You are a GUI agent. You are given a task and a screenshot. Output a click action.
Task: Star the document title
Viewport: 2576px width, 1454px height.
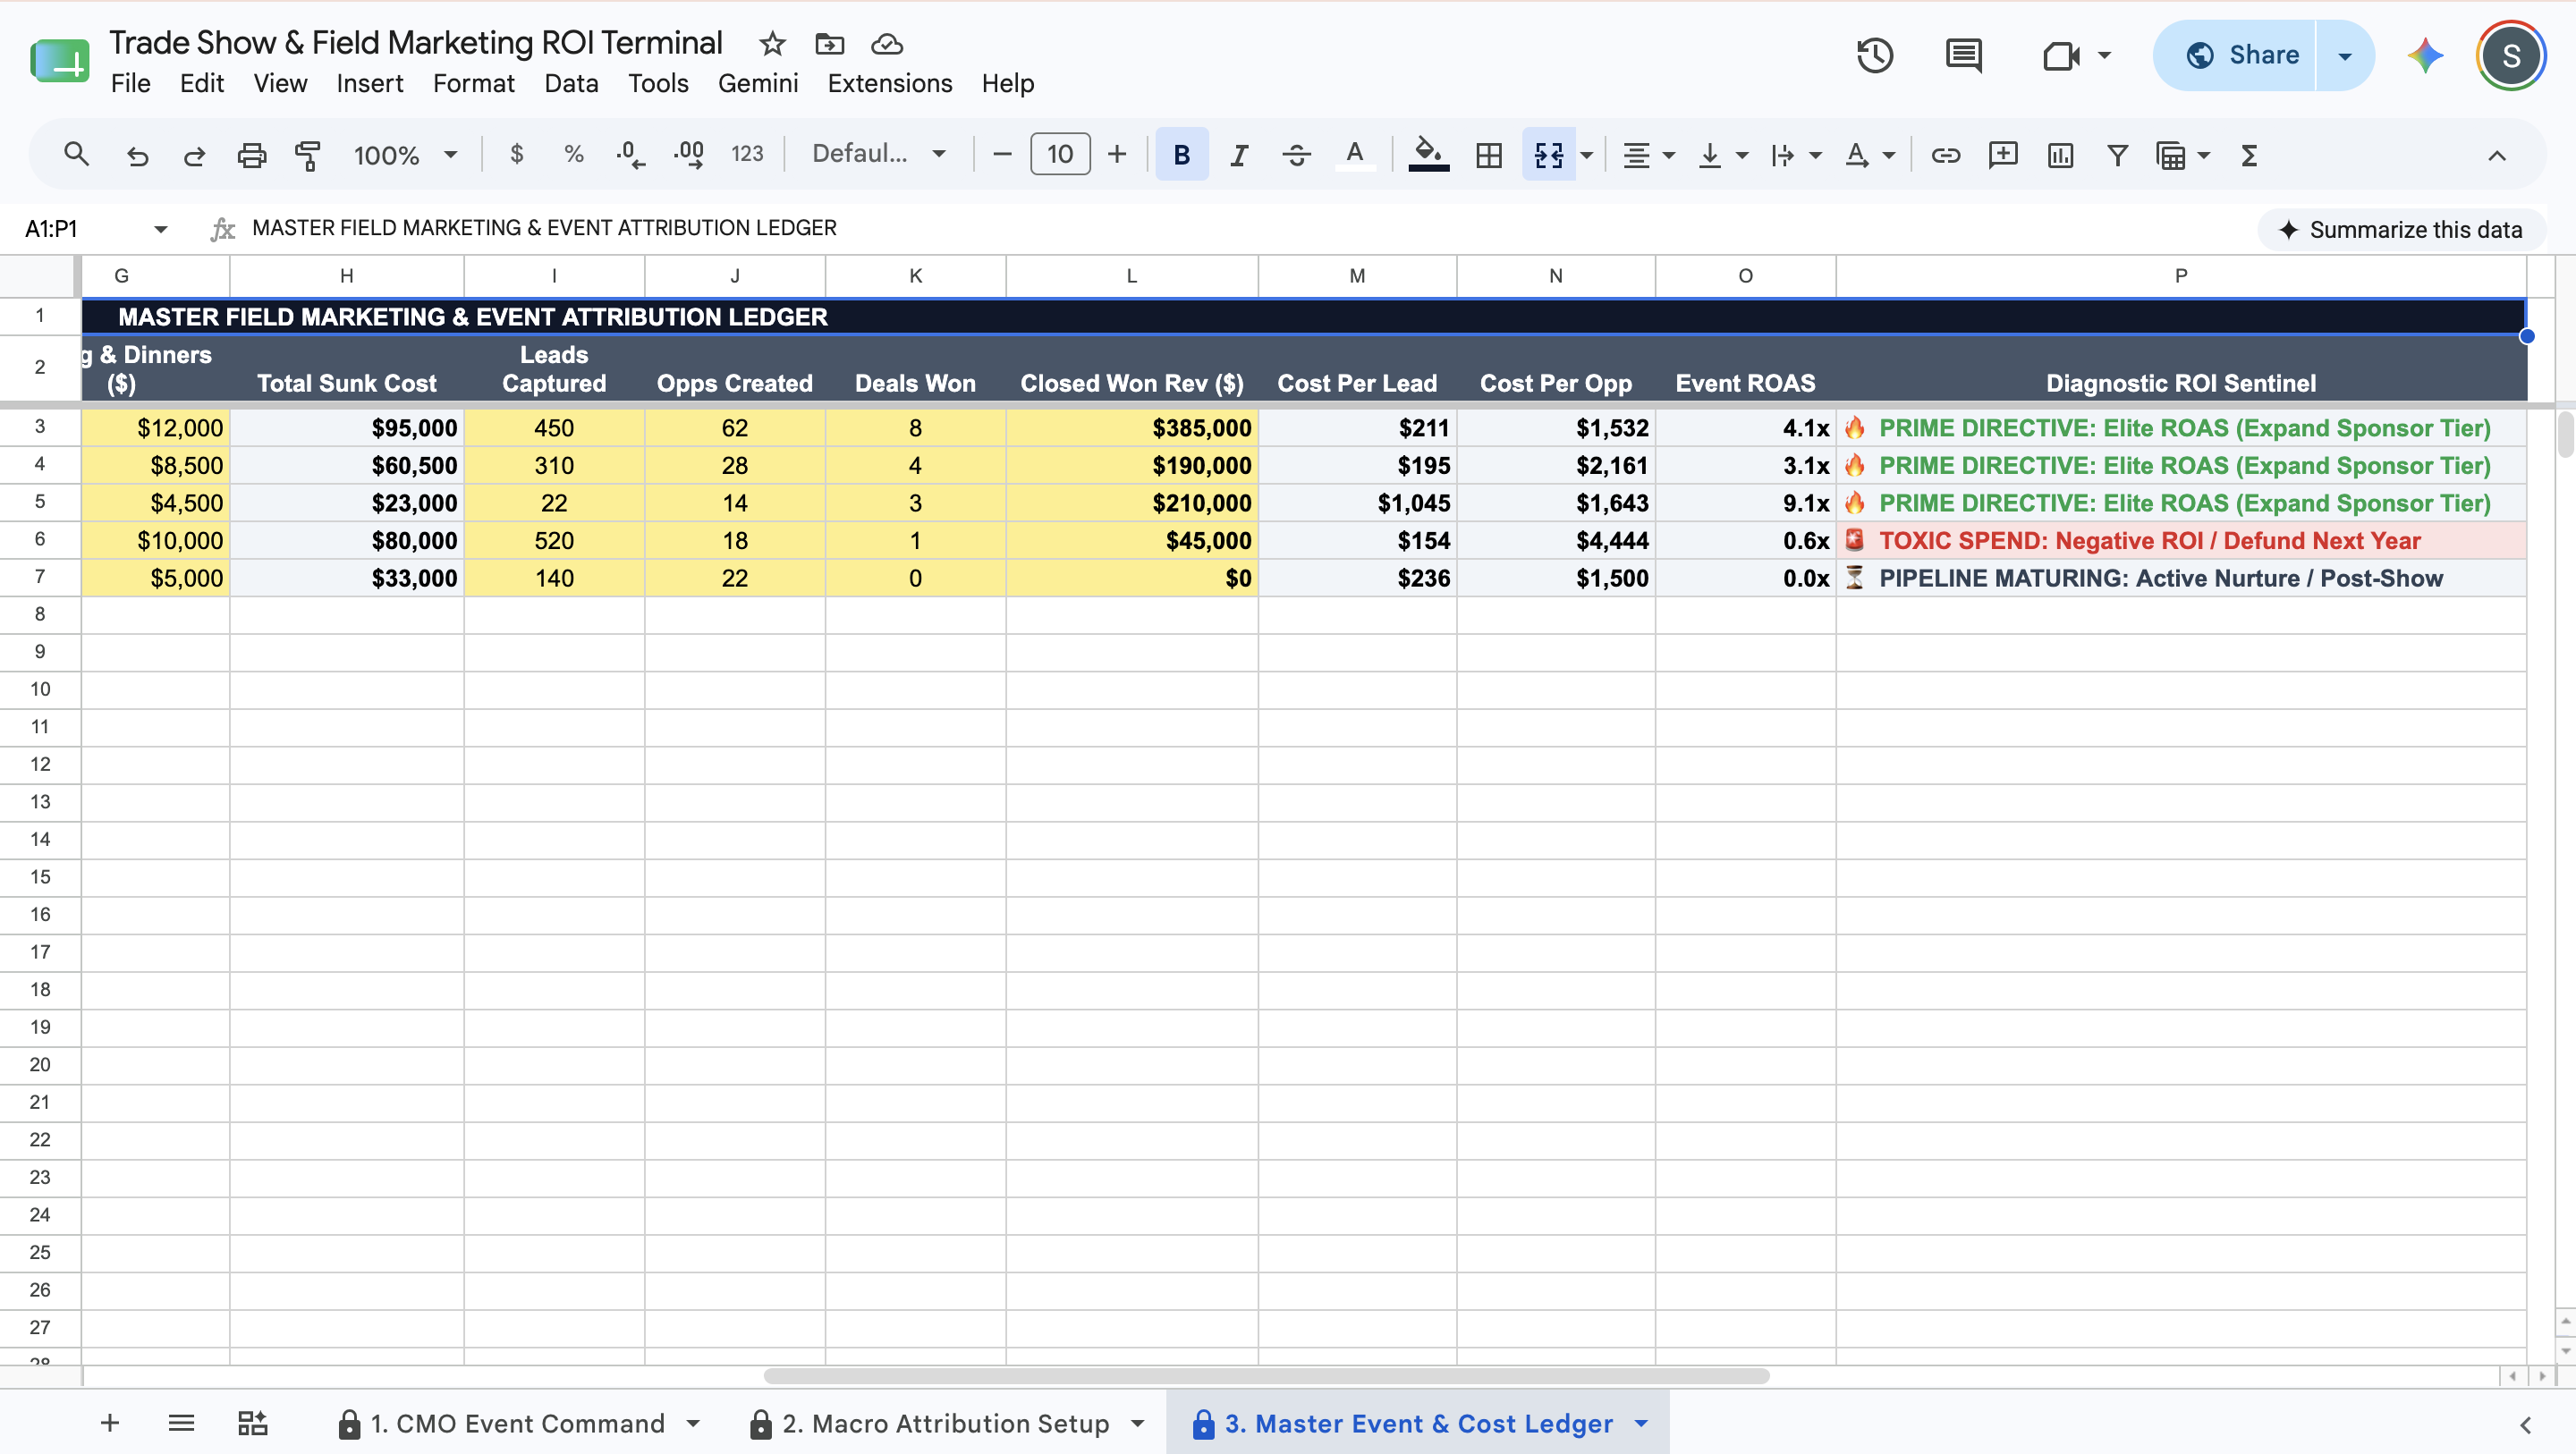pos(772,44)
